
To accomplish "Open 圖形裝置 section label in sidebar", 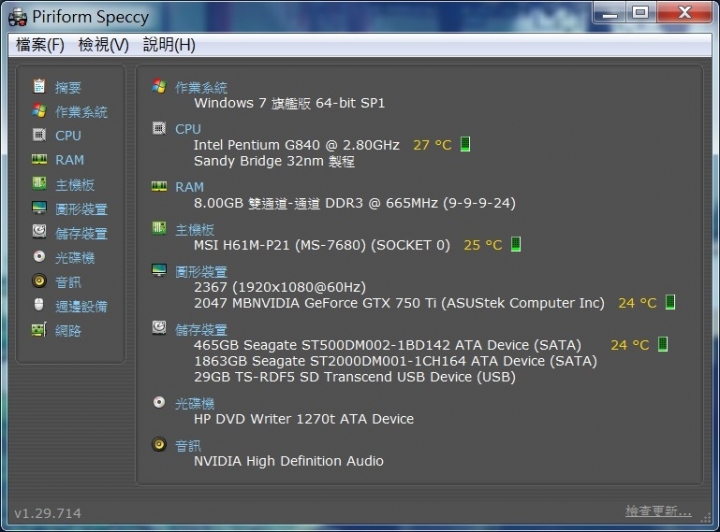I will pyautogui.click(x=81, y=209).
